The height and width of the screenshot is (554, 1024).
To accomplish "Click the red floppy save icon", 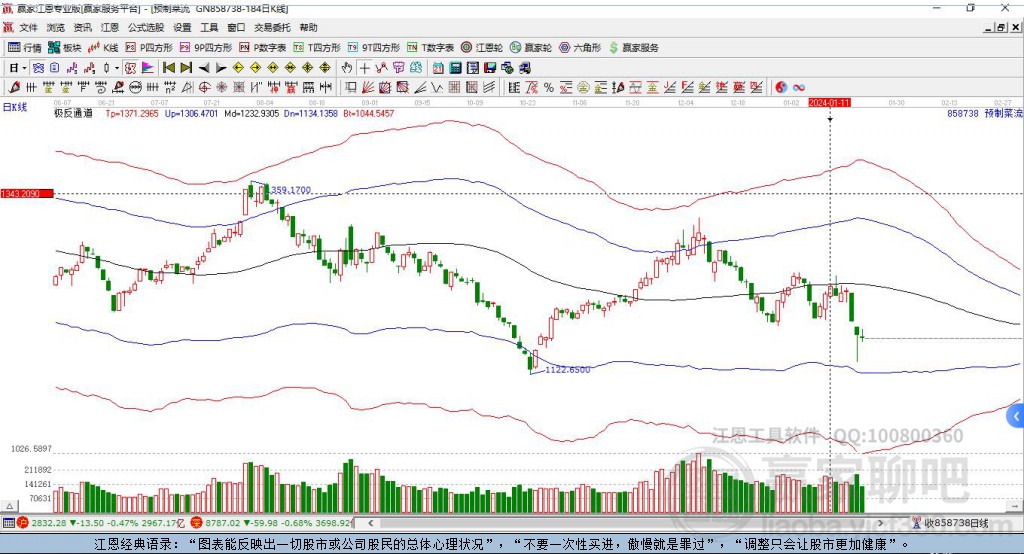I will (x=490, y=68).
